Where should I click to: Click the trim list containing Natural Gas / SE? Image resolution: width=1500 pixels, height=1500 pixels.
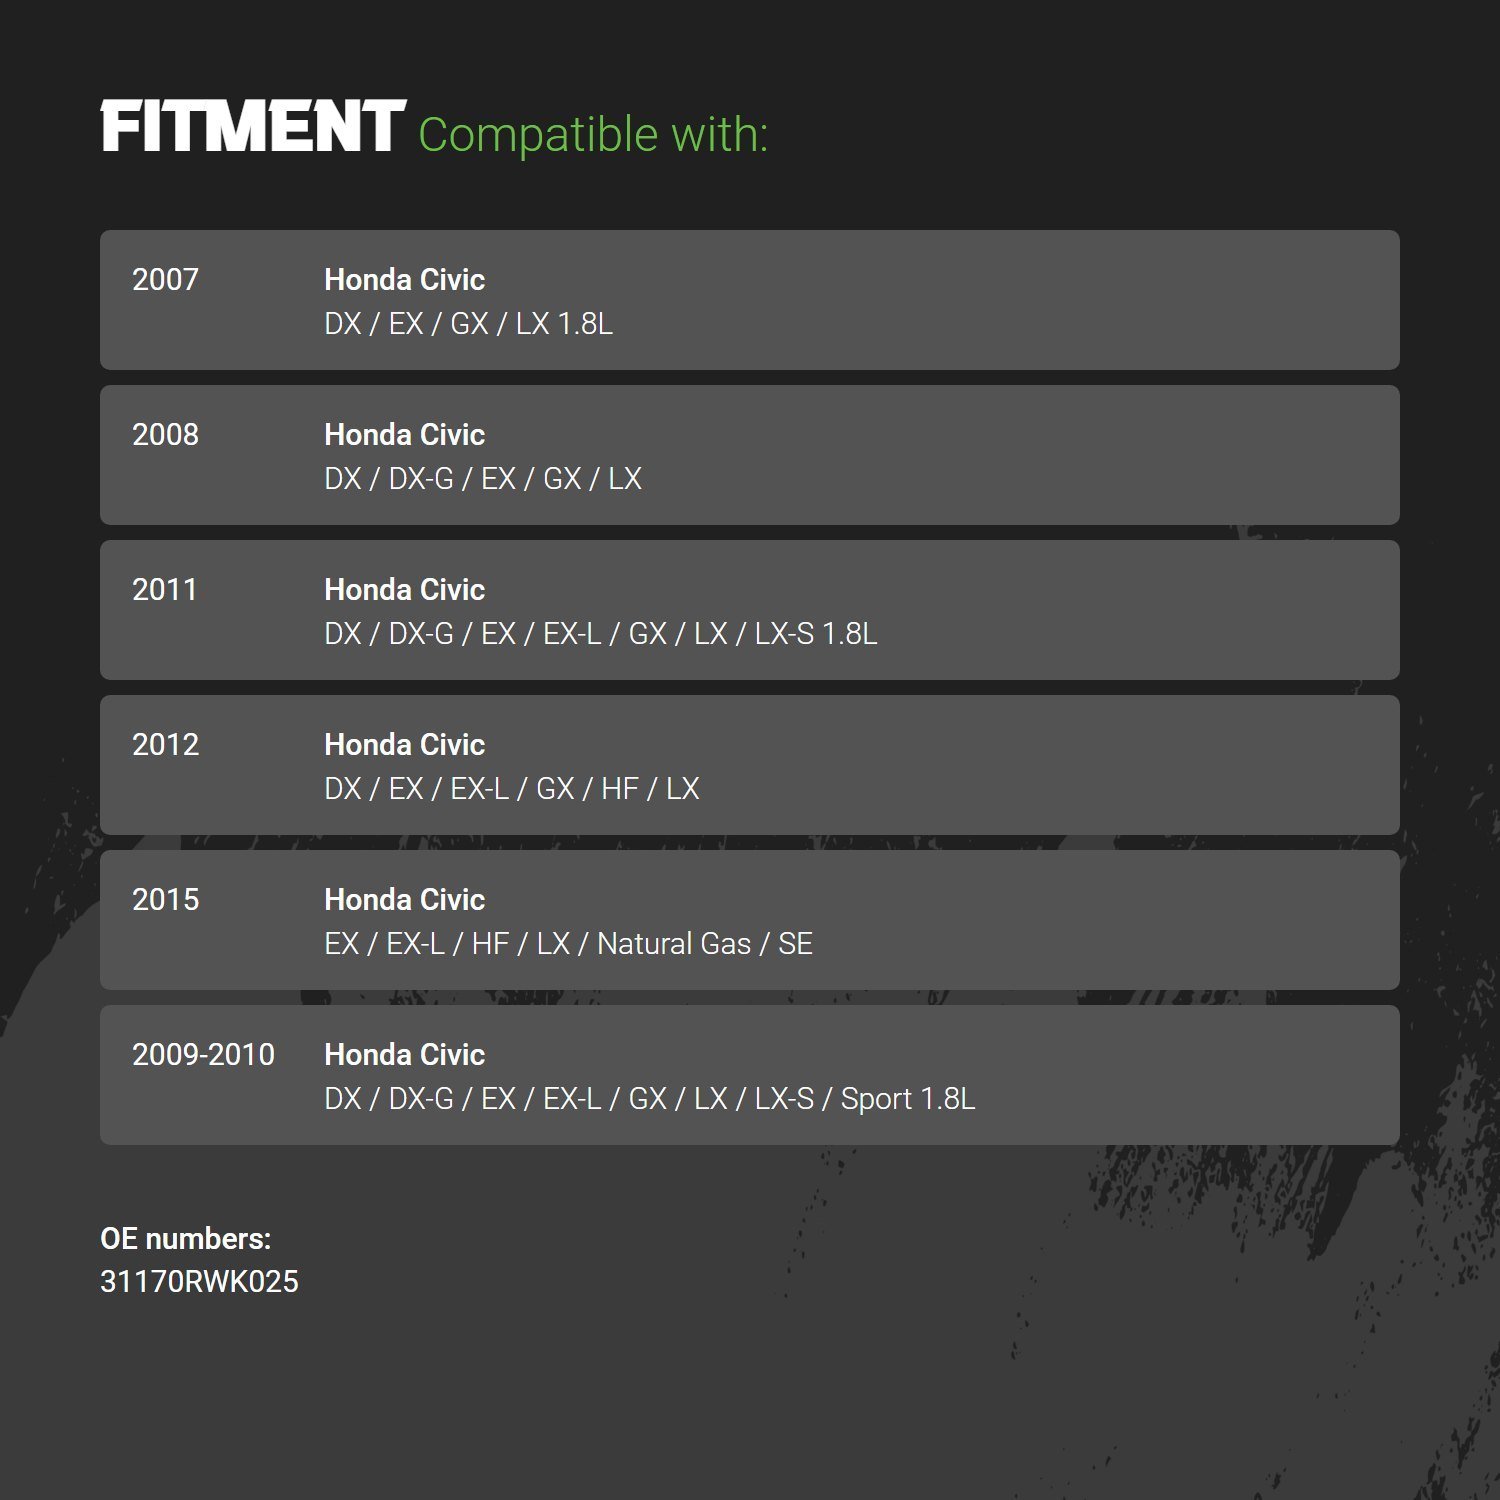(568, 944)
